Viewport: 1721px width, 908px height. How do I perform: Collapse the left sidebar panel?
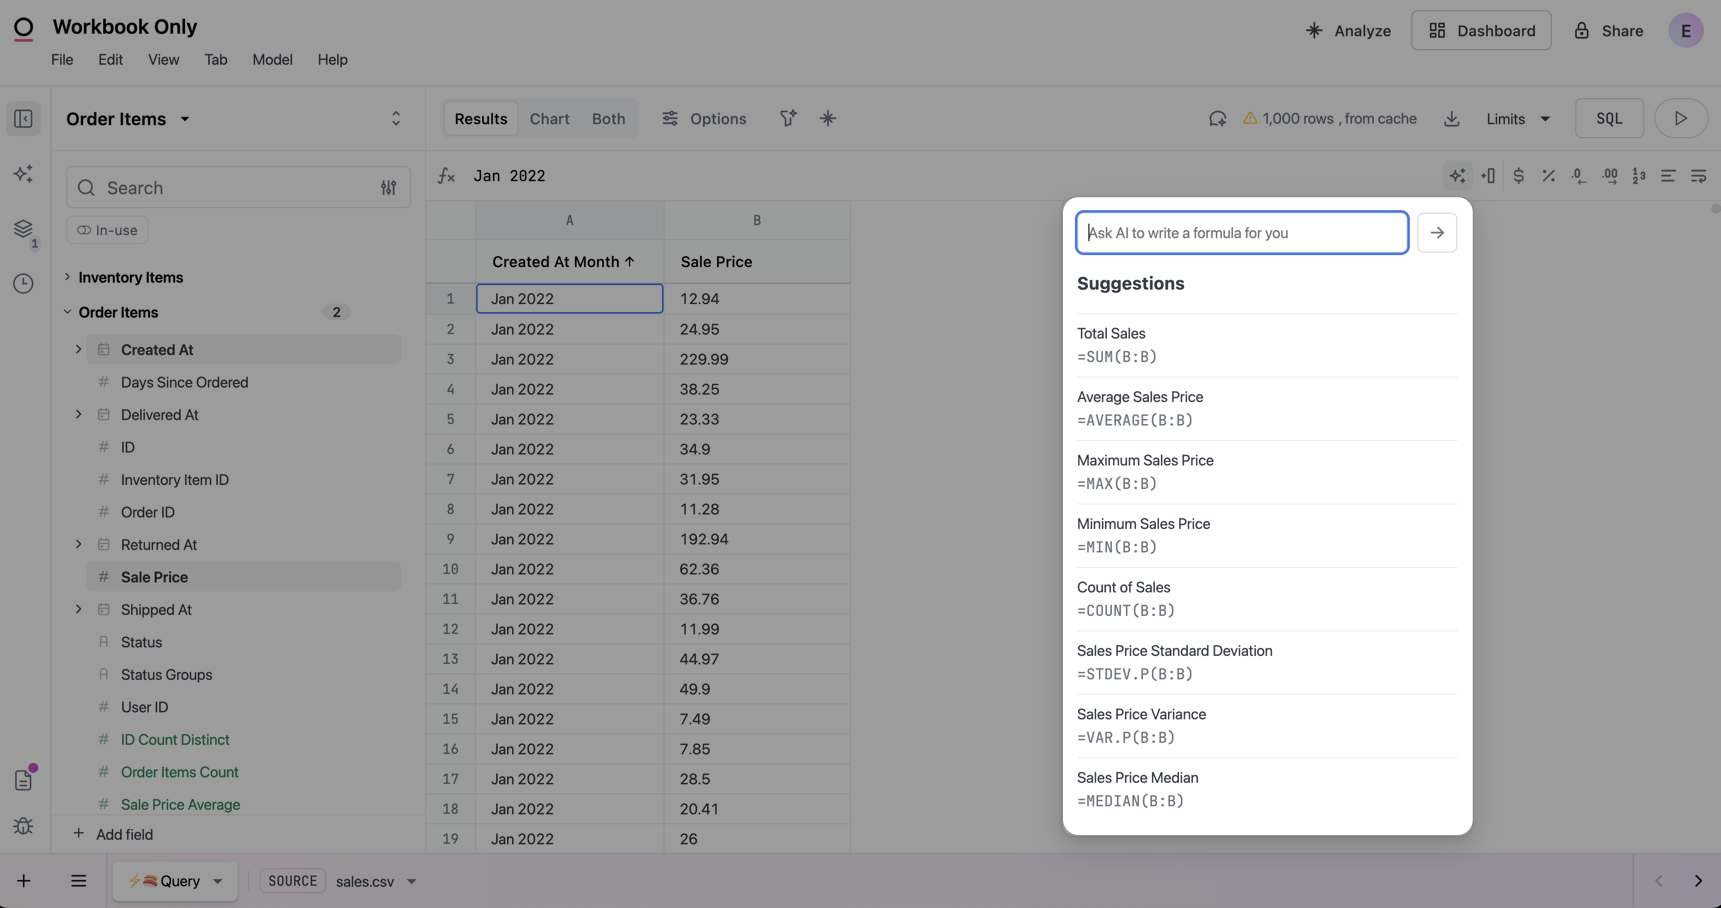click(x=23, y=118)
